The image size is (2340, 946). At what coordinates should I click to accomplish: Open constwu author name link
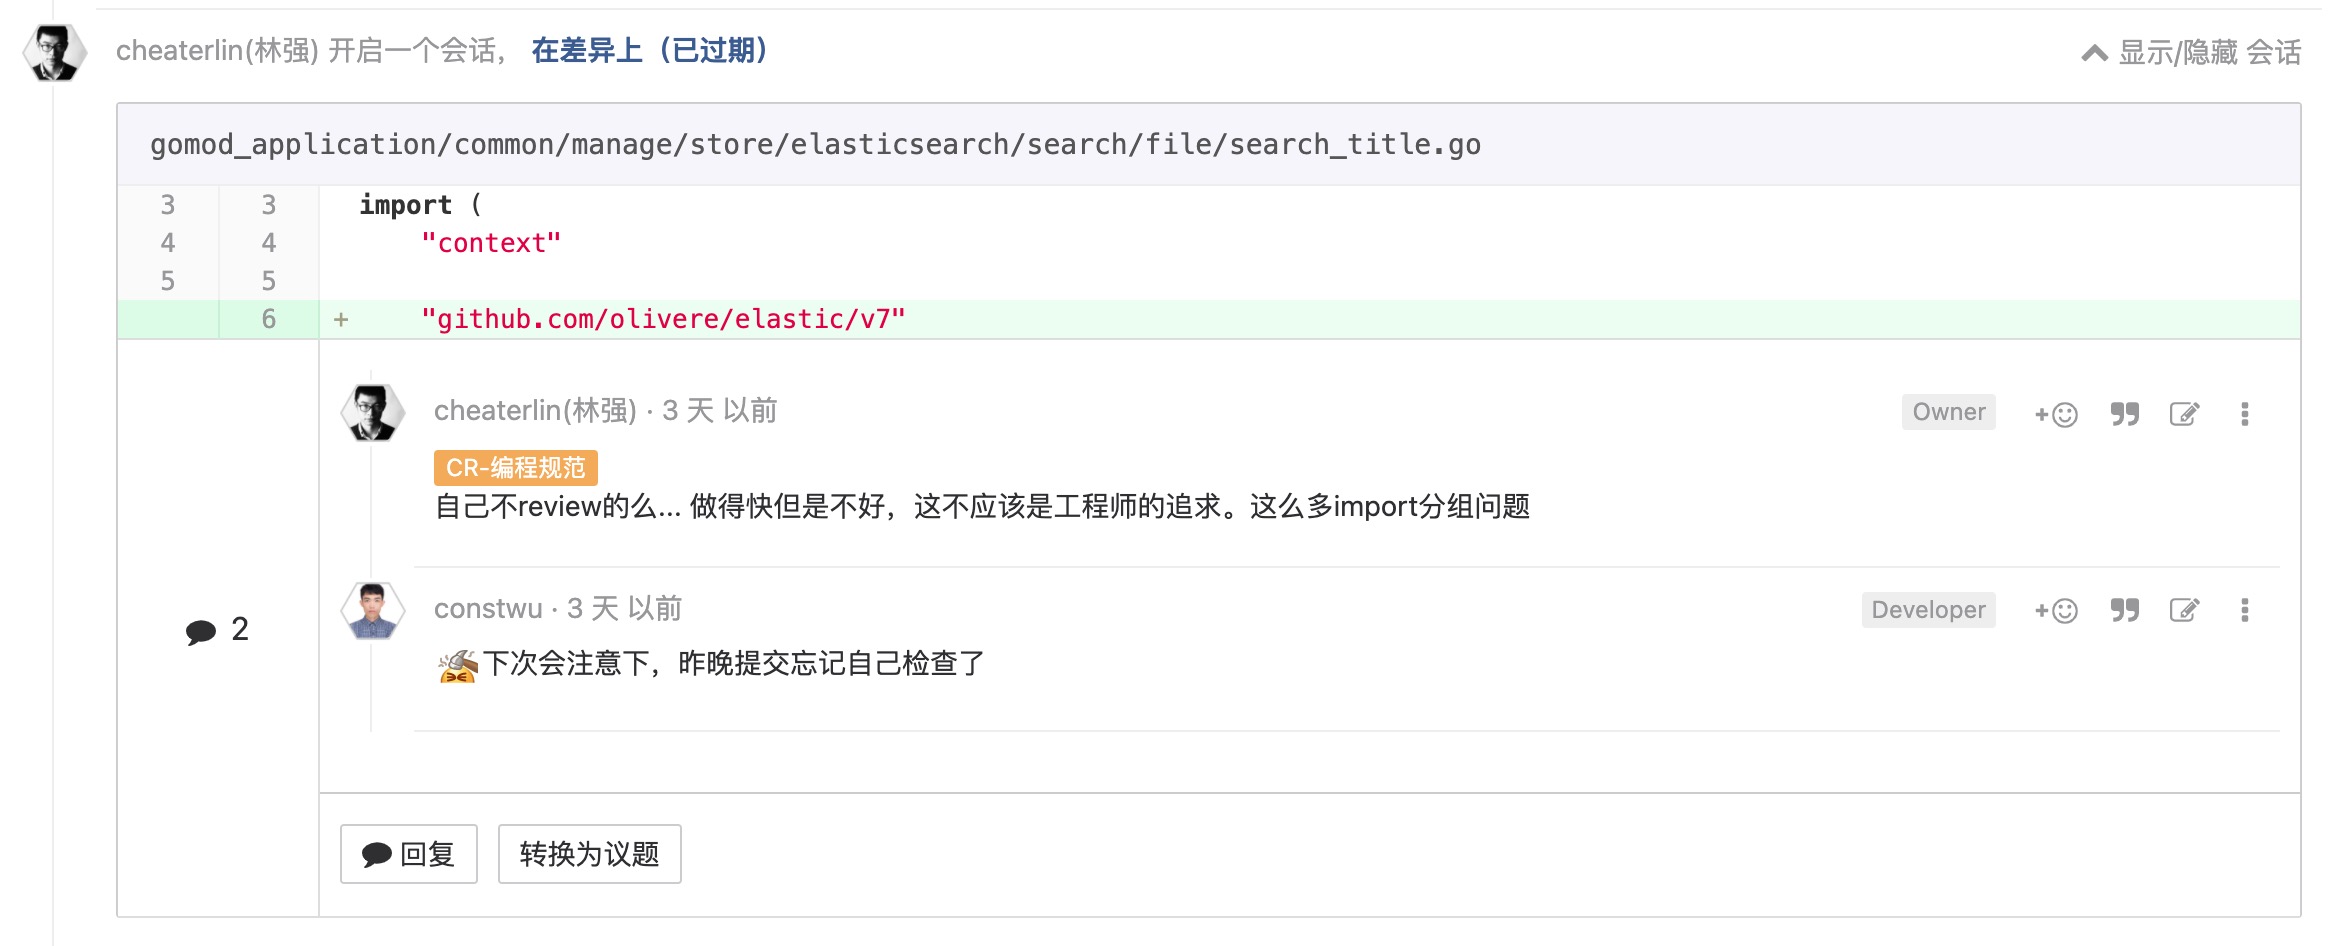coord(488,609)
